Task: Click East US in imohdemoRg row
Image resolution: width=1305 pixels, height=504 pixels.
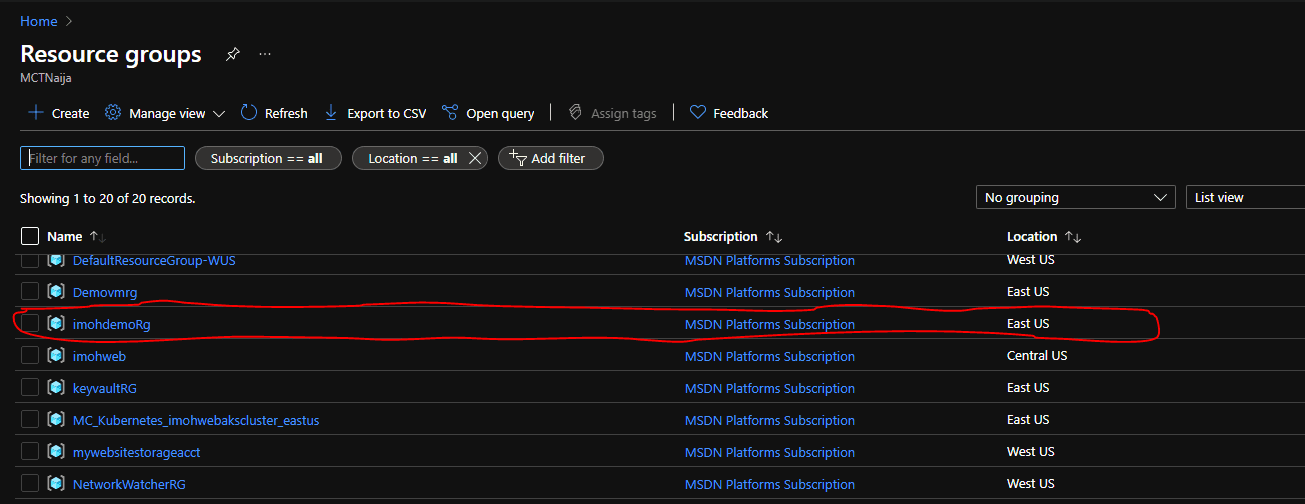Action: pyautogui.click(x=1028, y=323)
